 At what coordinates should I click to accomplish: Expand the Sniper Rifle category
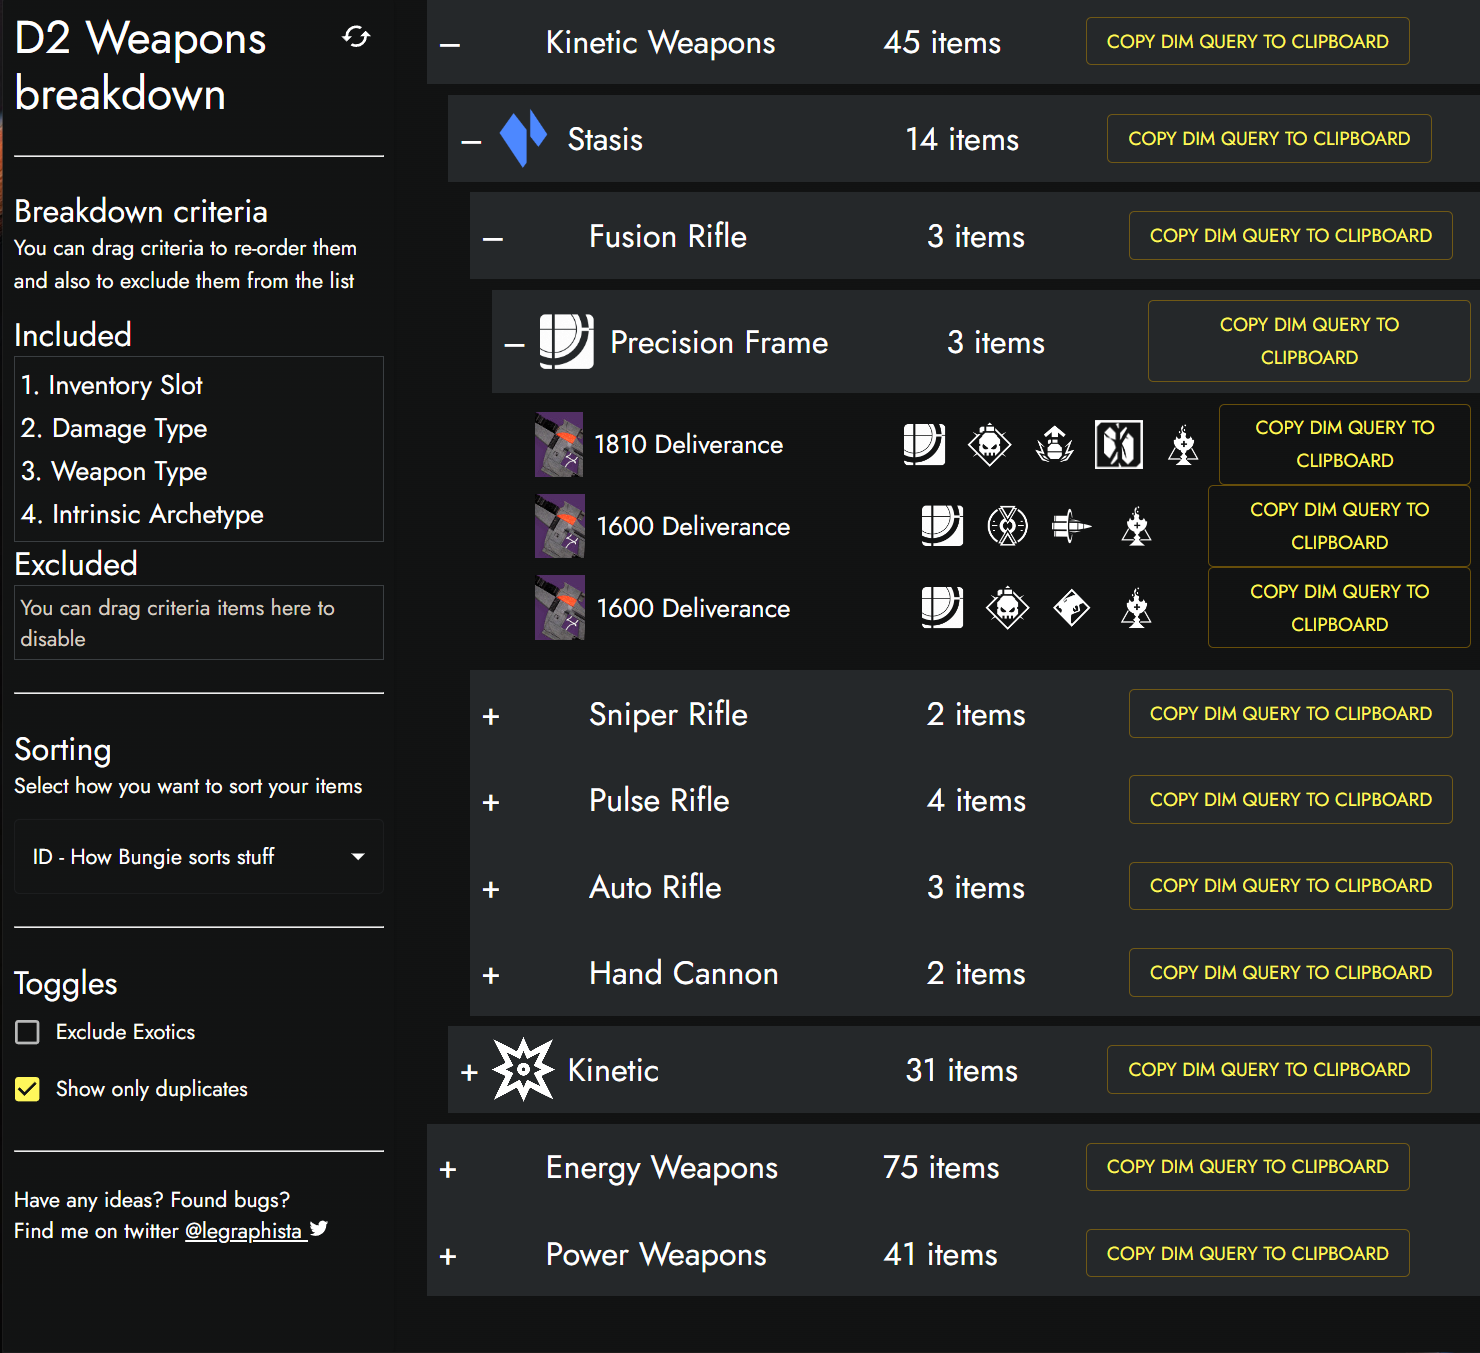490,714
